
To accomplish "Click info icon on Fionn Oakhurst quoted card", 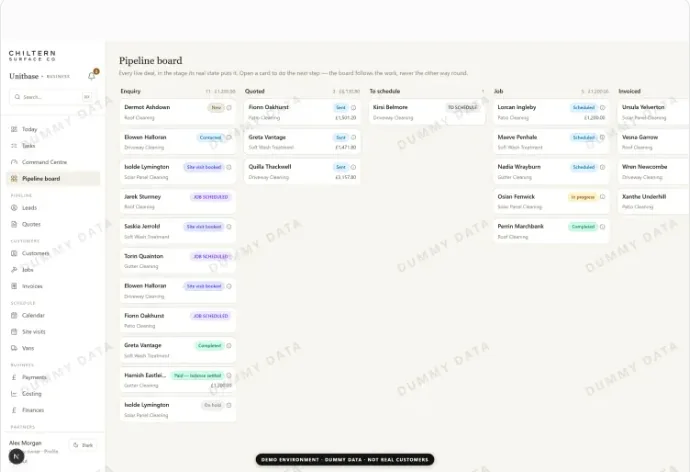I will tap(353, 107).
